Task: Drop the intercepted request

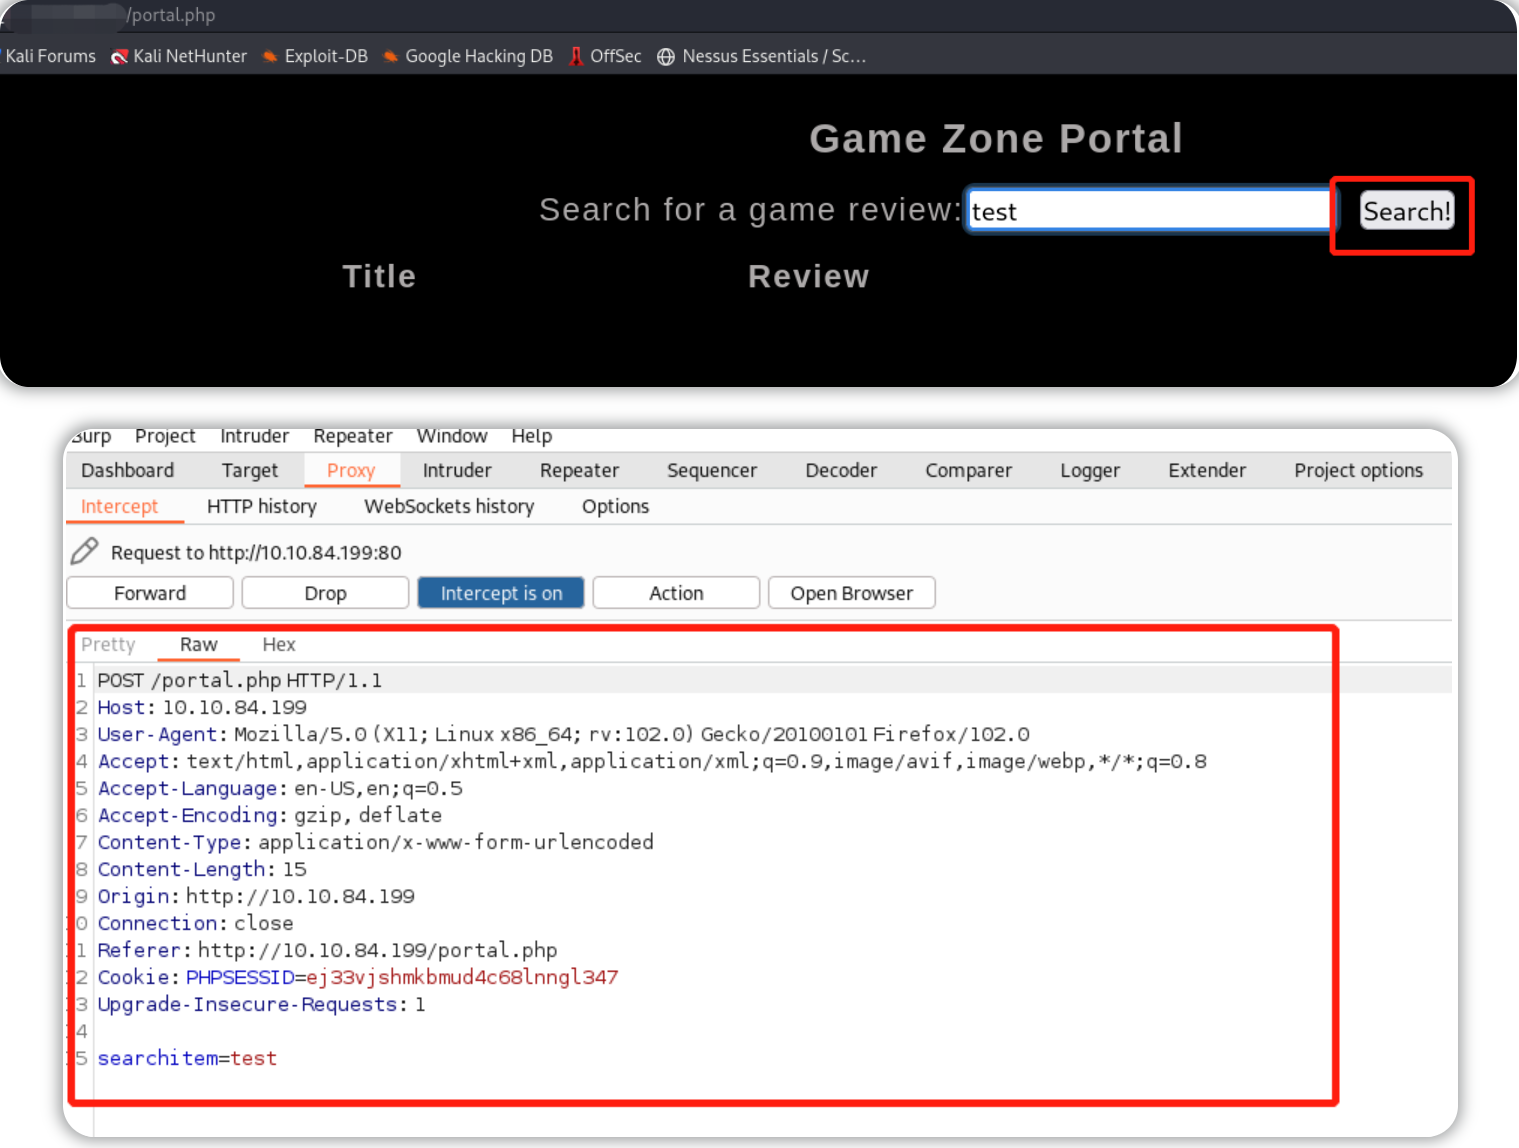Action: tap(325, 593)
